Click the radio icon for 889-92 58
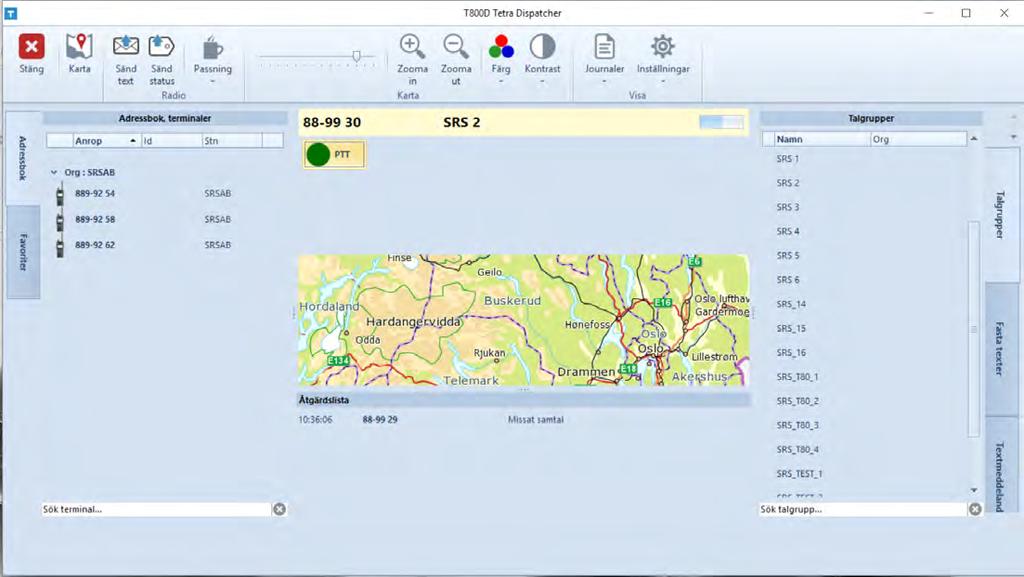Viewport: 1024px width, 577px height. [x=60, y=220]
